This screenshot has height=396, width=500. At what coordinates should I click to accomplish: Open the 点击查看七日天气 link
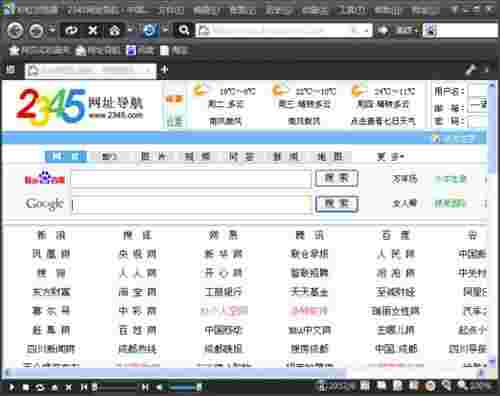pos(383,121)
